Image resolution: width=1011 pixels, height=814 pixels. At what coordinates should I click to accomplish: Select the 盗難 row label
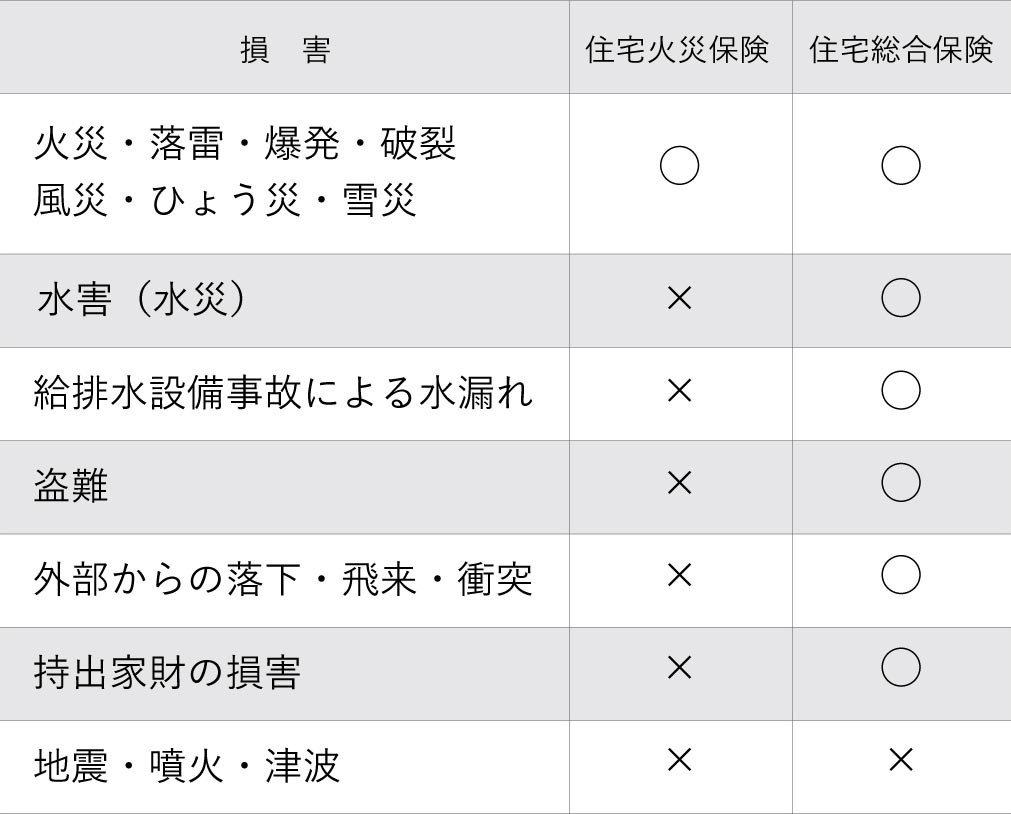click(71, 485)
